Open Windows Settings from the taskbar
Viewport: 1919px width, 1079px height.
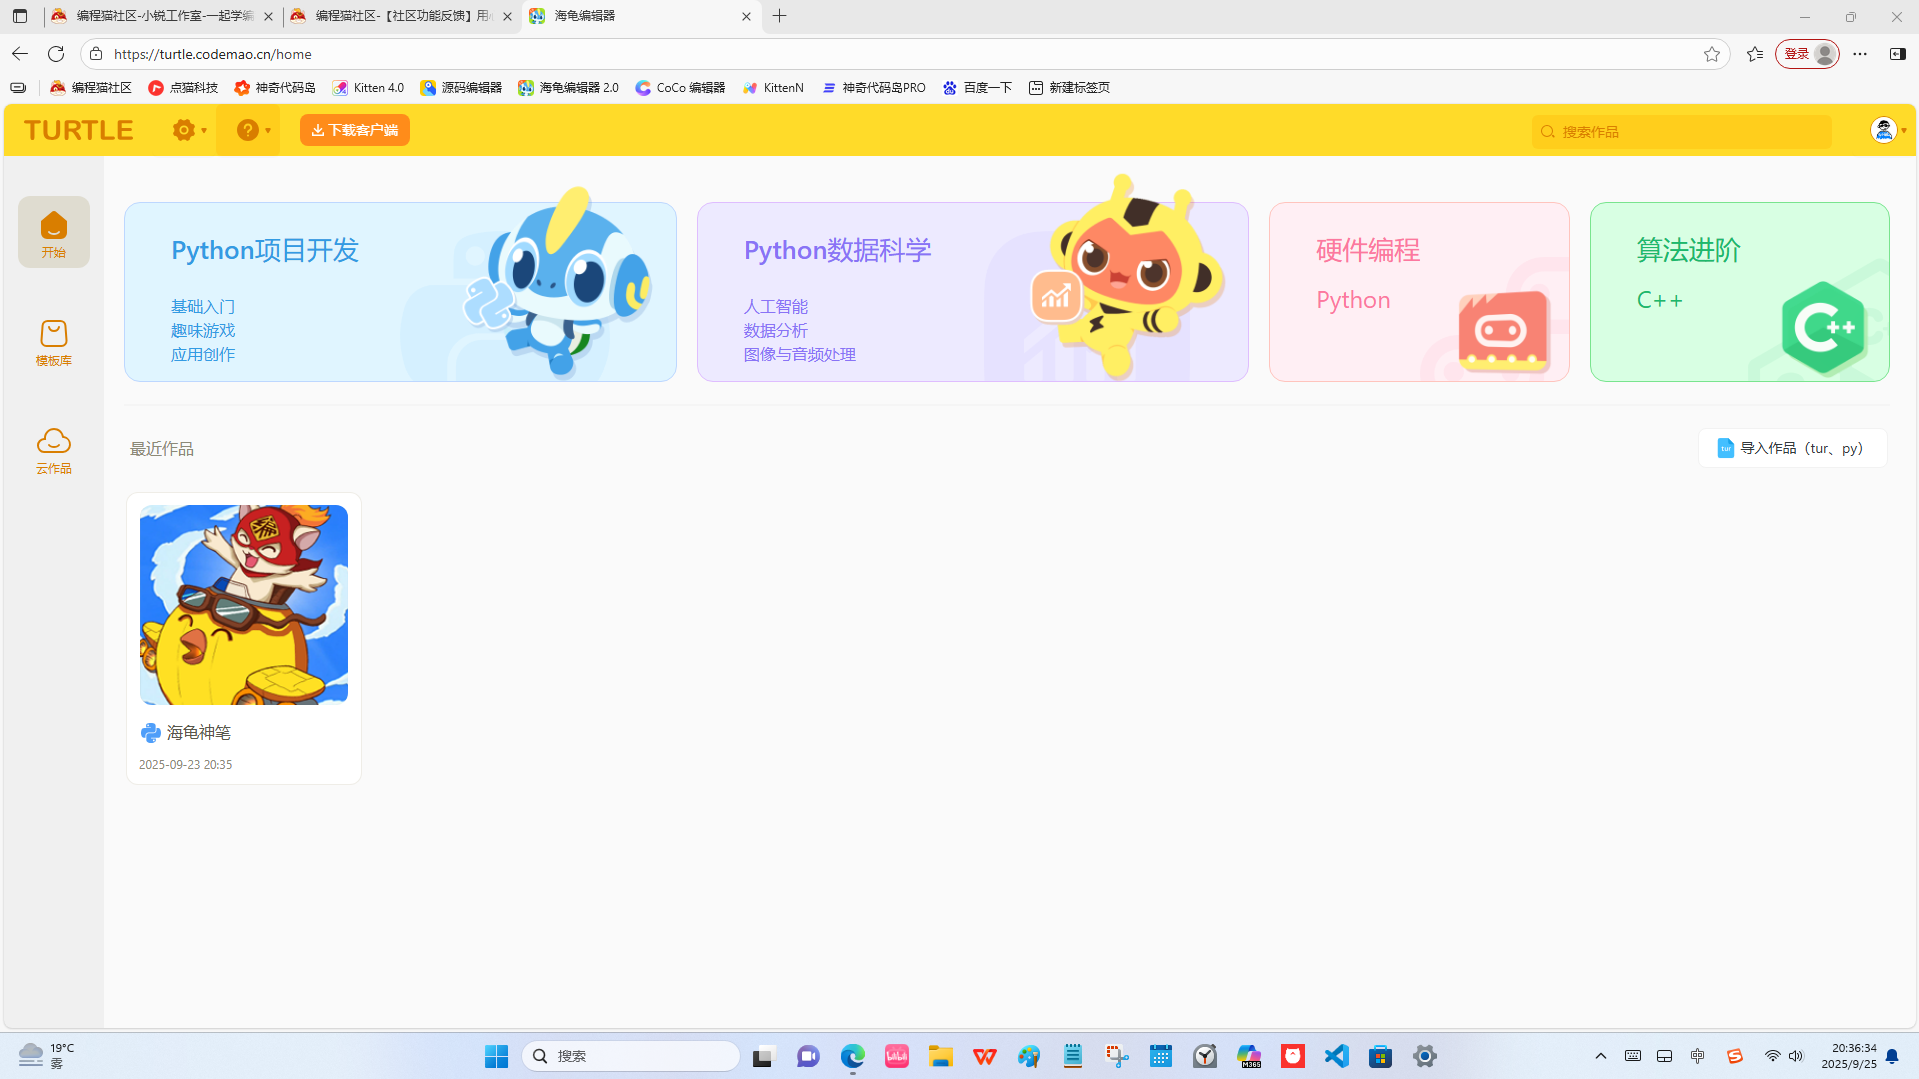point(1425,1056)
